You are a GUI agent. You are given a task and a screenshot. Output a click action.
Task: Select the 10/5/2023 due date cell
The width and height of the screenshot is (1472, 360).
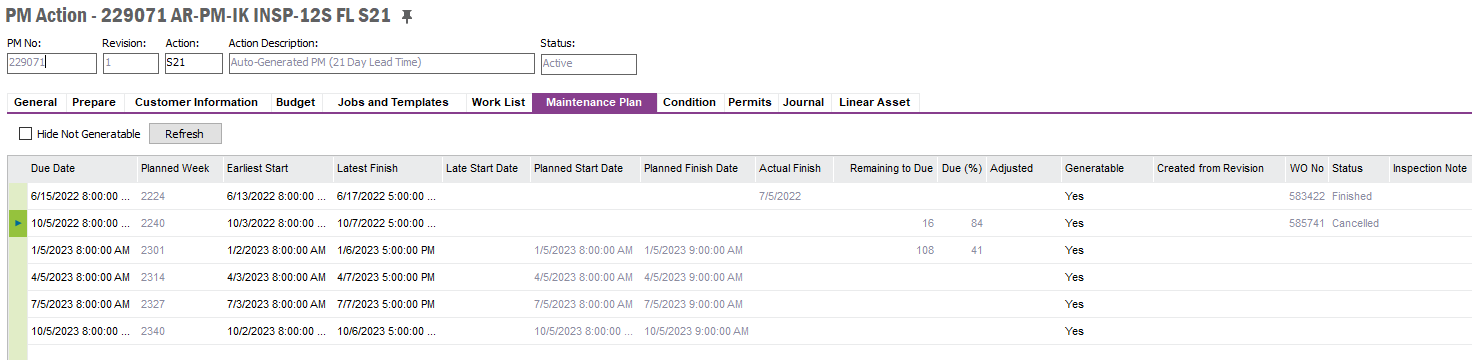(82, 331)
